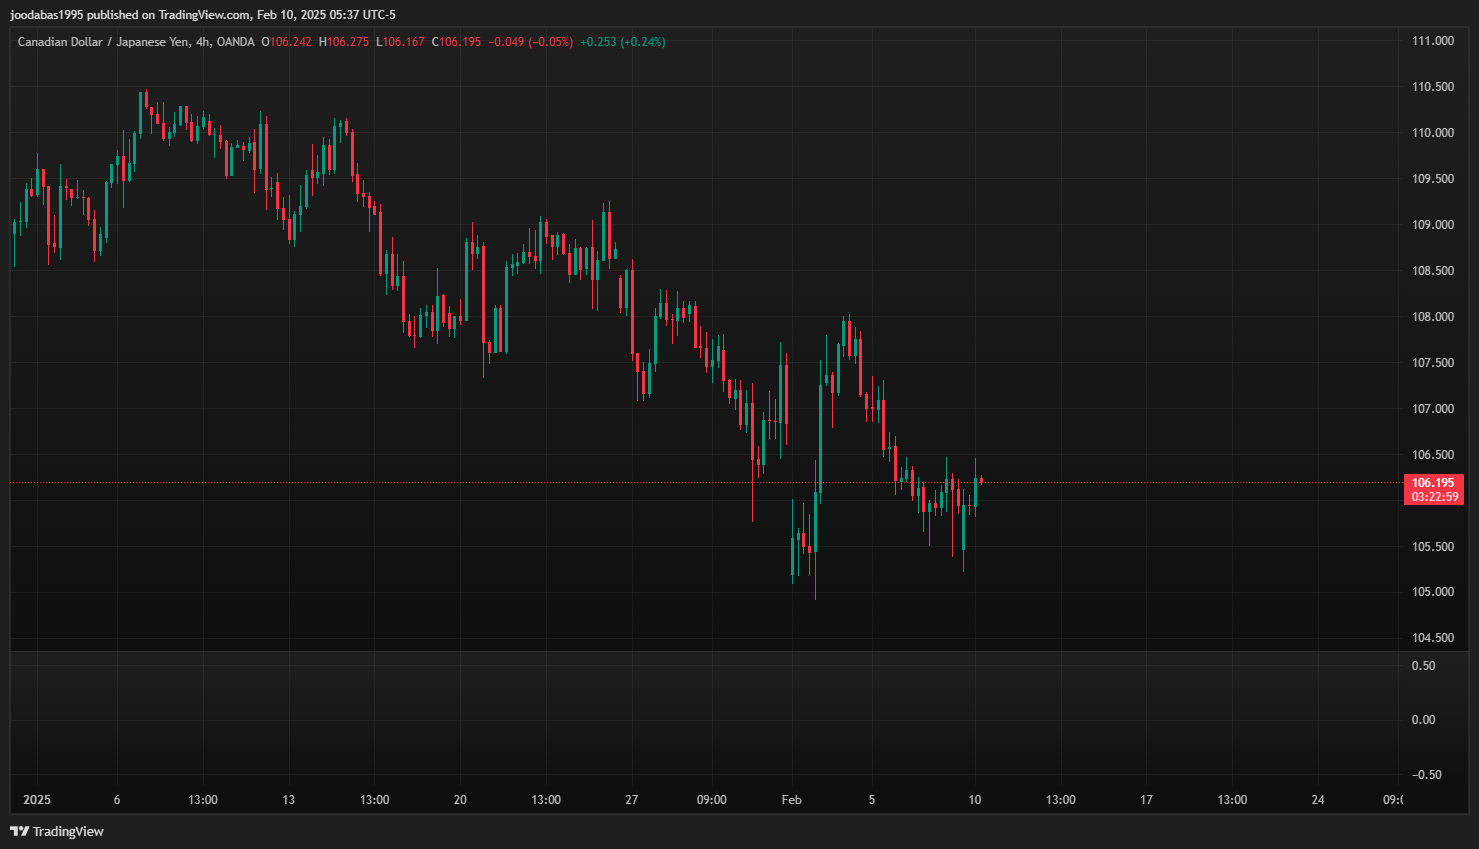
Task: Click the 104.500 price axis label
Action: click(x=1432, y=638)
